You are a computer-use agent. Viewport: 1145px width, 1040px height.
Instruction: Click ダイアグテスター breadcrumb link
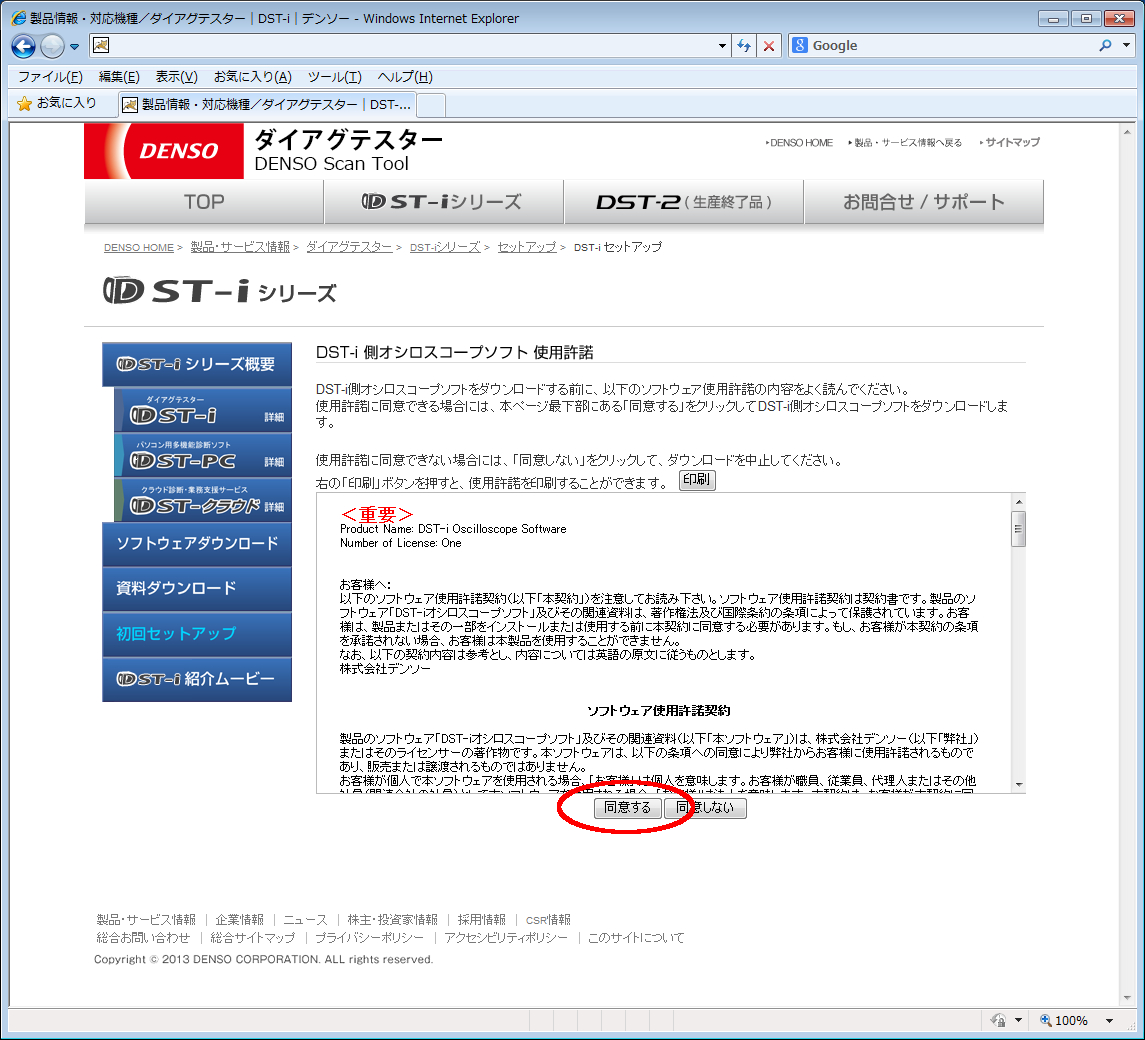click(349, 247)
